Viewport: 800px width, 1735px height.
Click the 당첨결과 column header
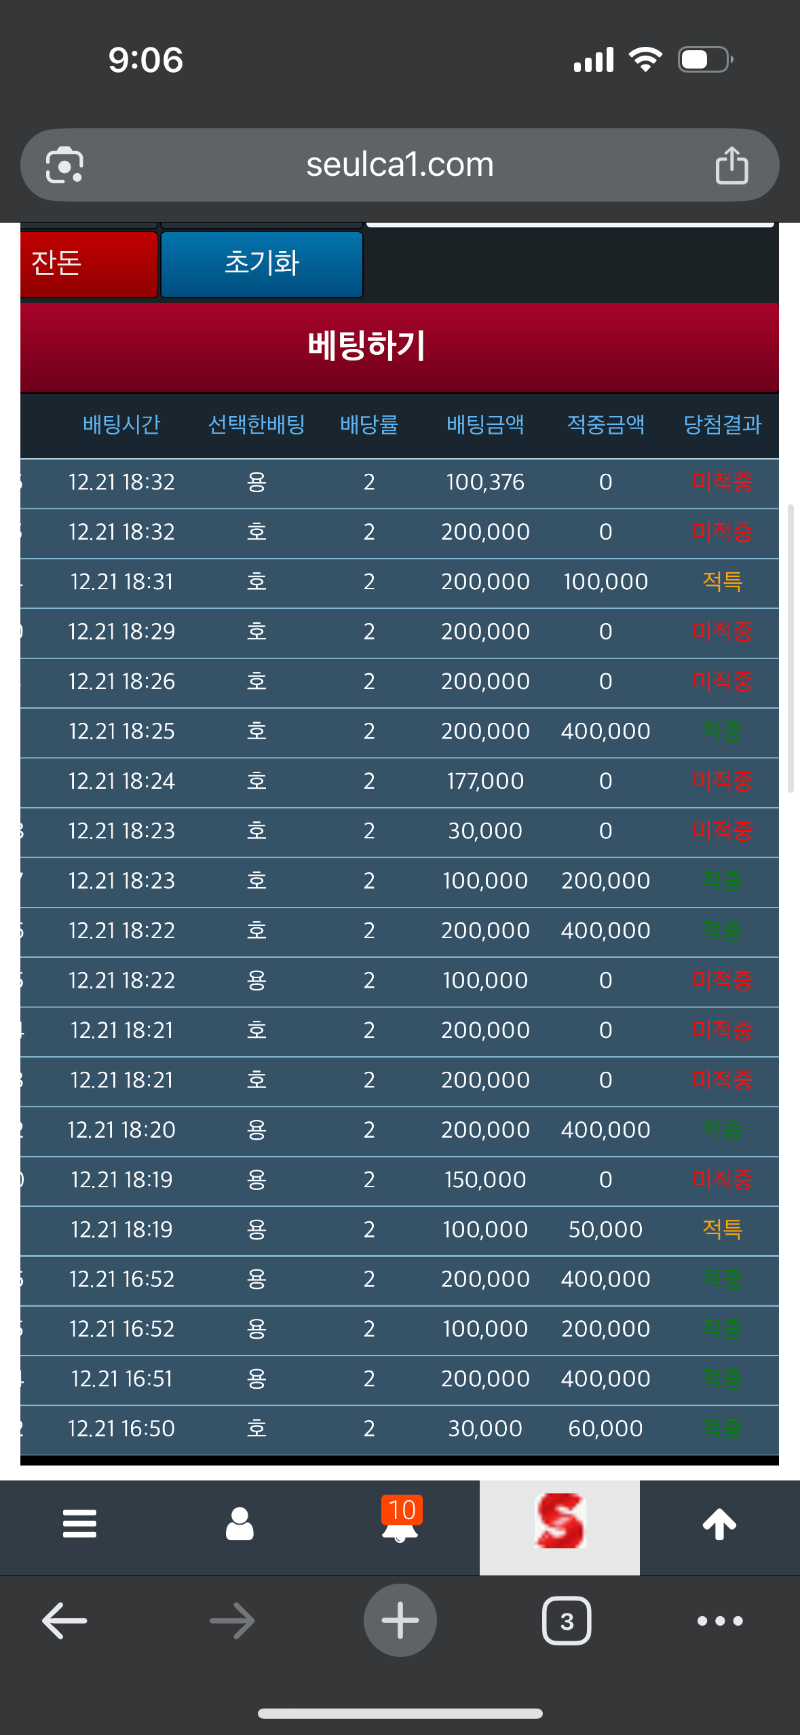722,425
